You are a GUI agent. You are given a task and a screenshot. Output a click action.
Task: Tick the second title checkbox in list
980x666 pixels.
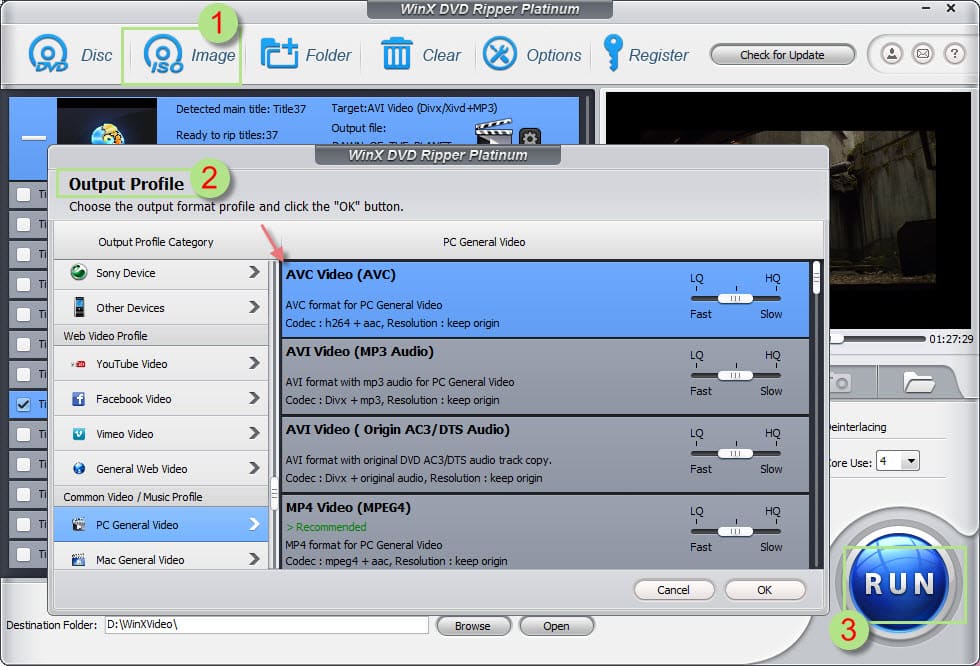pyautogui.click(x=24, y=224)
